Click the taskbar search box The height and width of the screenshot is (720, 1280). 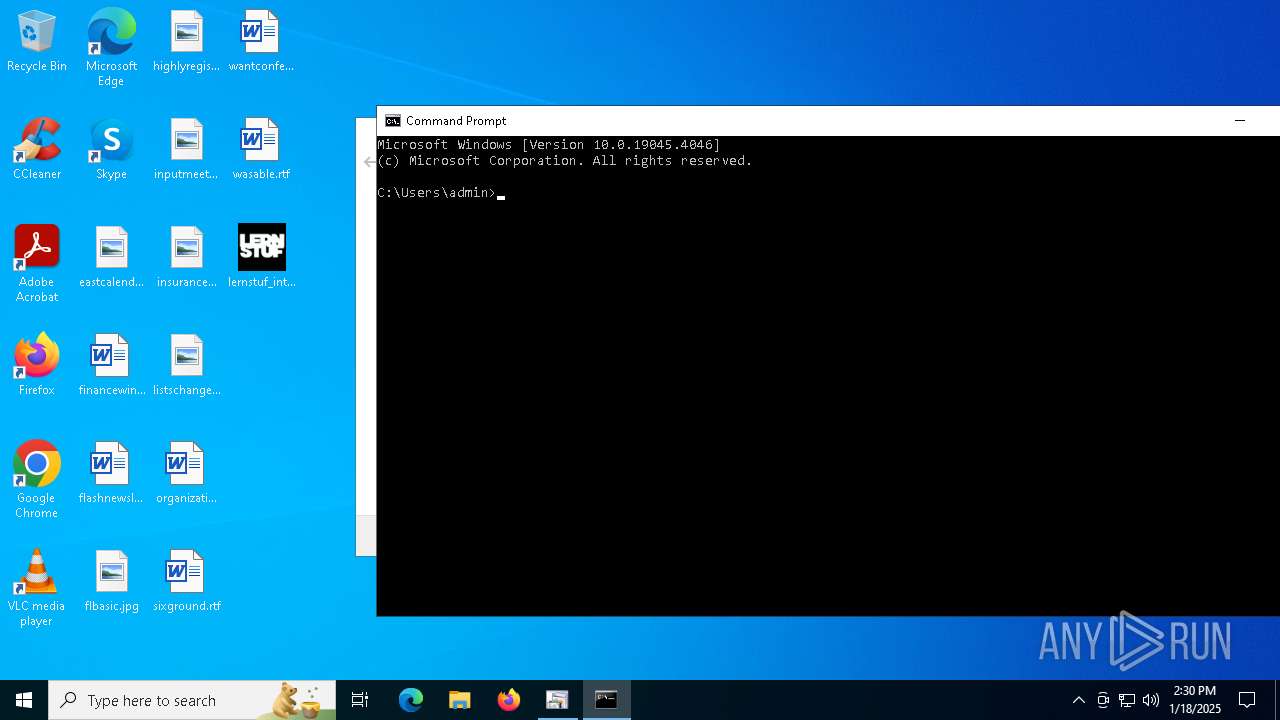pos(192,700)
